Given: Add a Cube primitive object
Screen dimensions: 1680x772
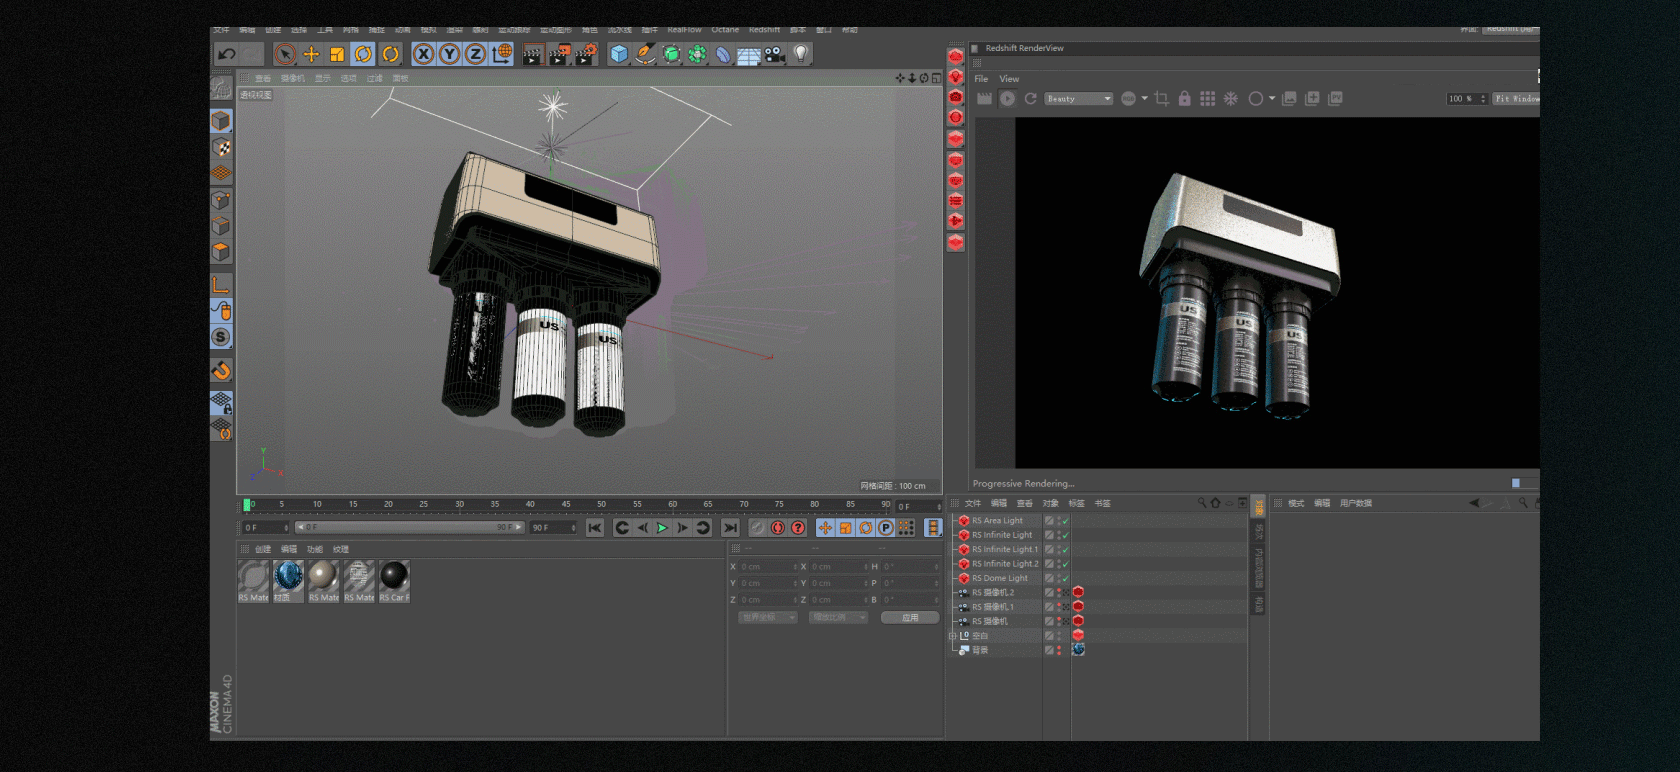Looking at the screenshot, I should (619, 54).
